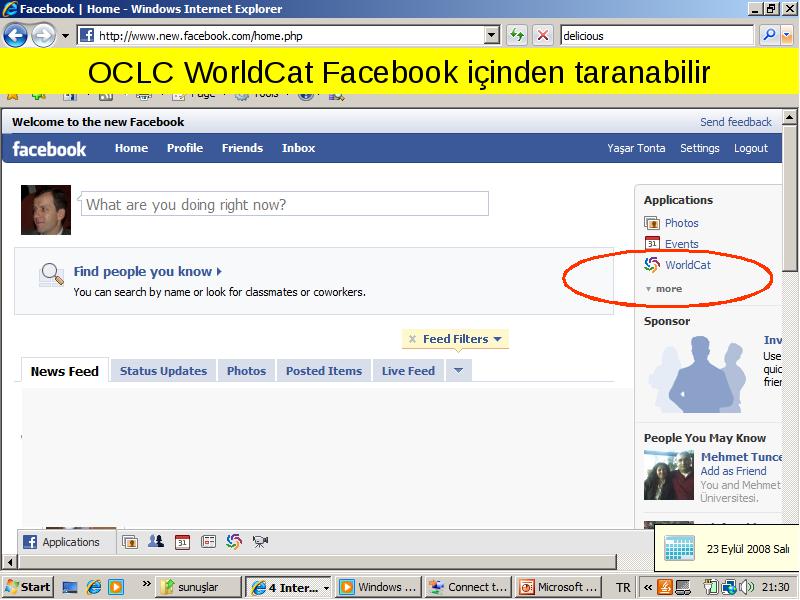Screen dimensions: 800x600
Task: Dismiss the Feed Filters X icon
Action: [412, 339]
